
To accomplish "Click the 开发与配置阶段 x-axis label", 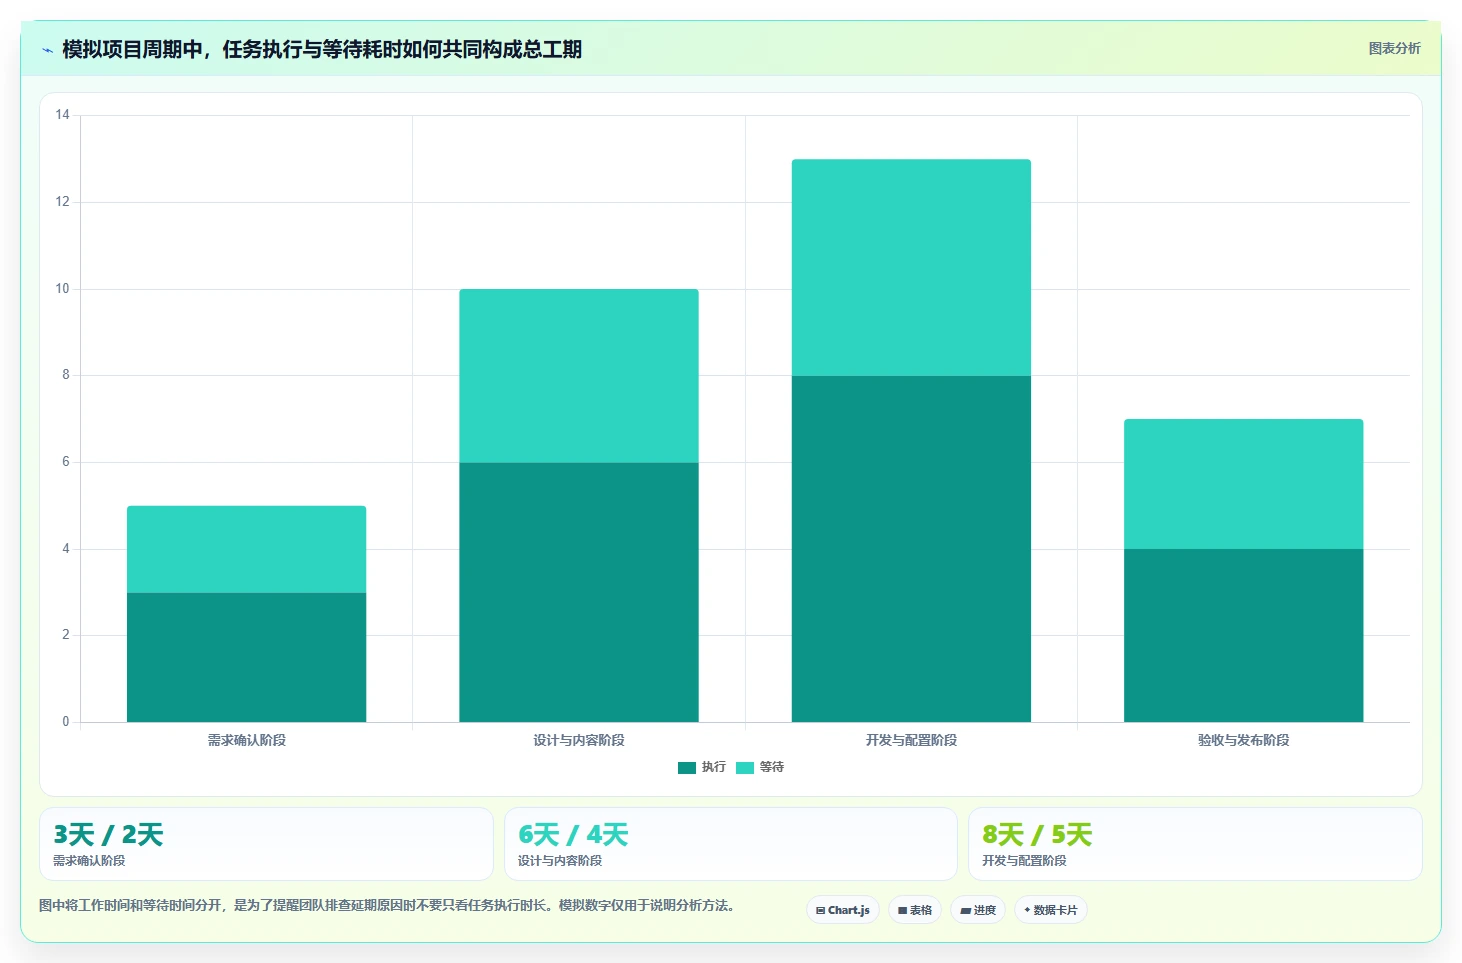I will pos(911,740).
